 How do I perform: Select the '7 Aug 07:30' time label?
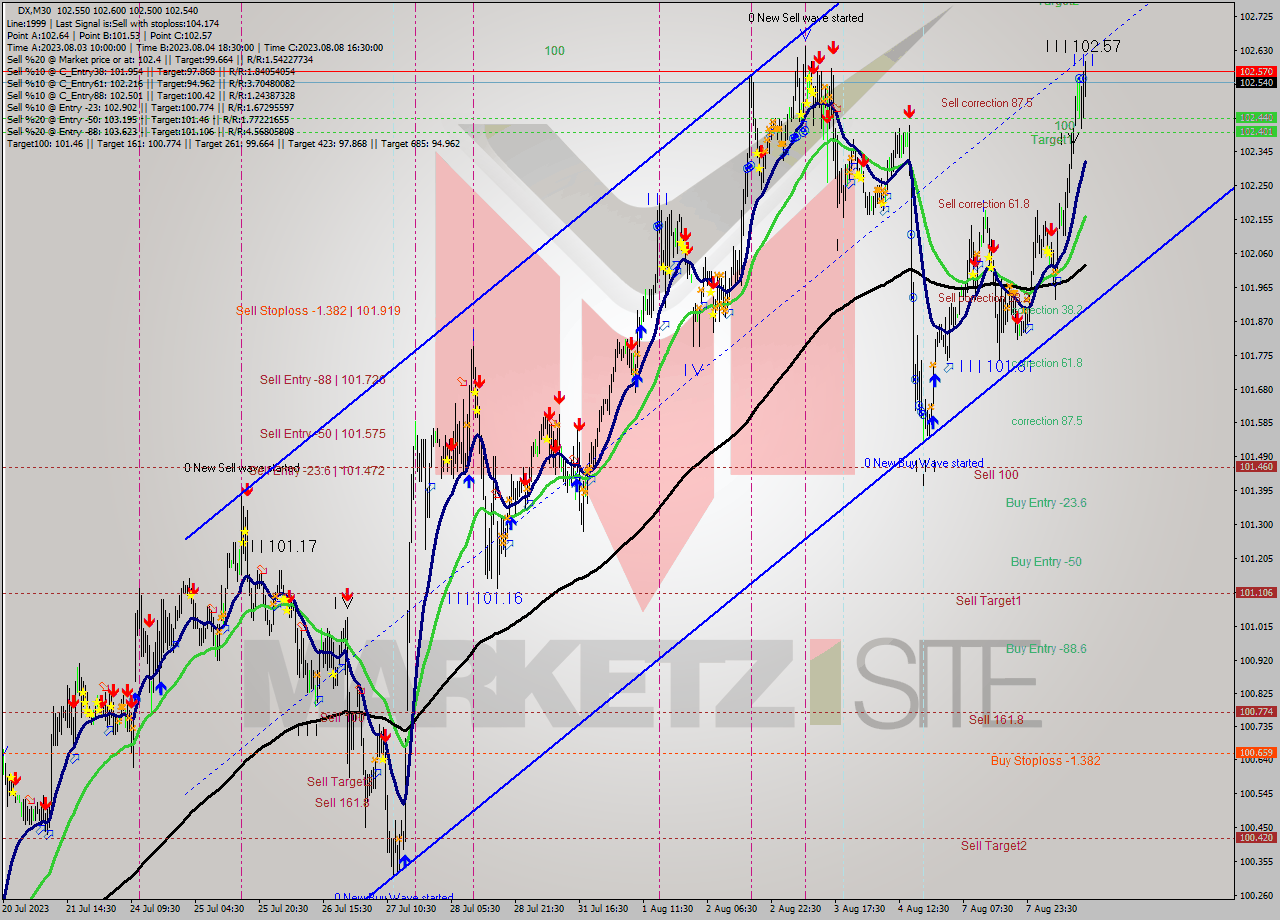pos(988,909)
